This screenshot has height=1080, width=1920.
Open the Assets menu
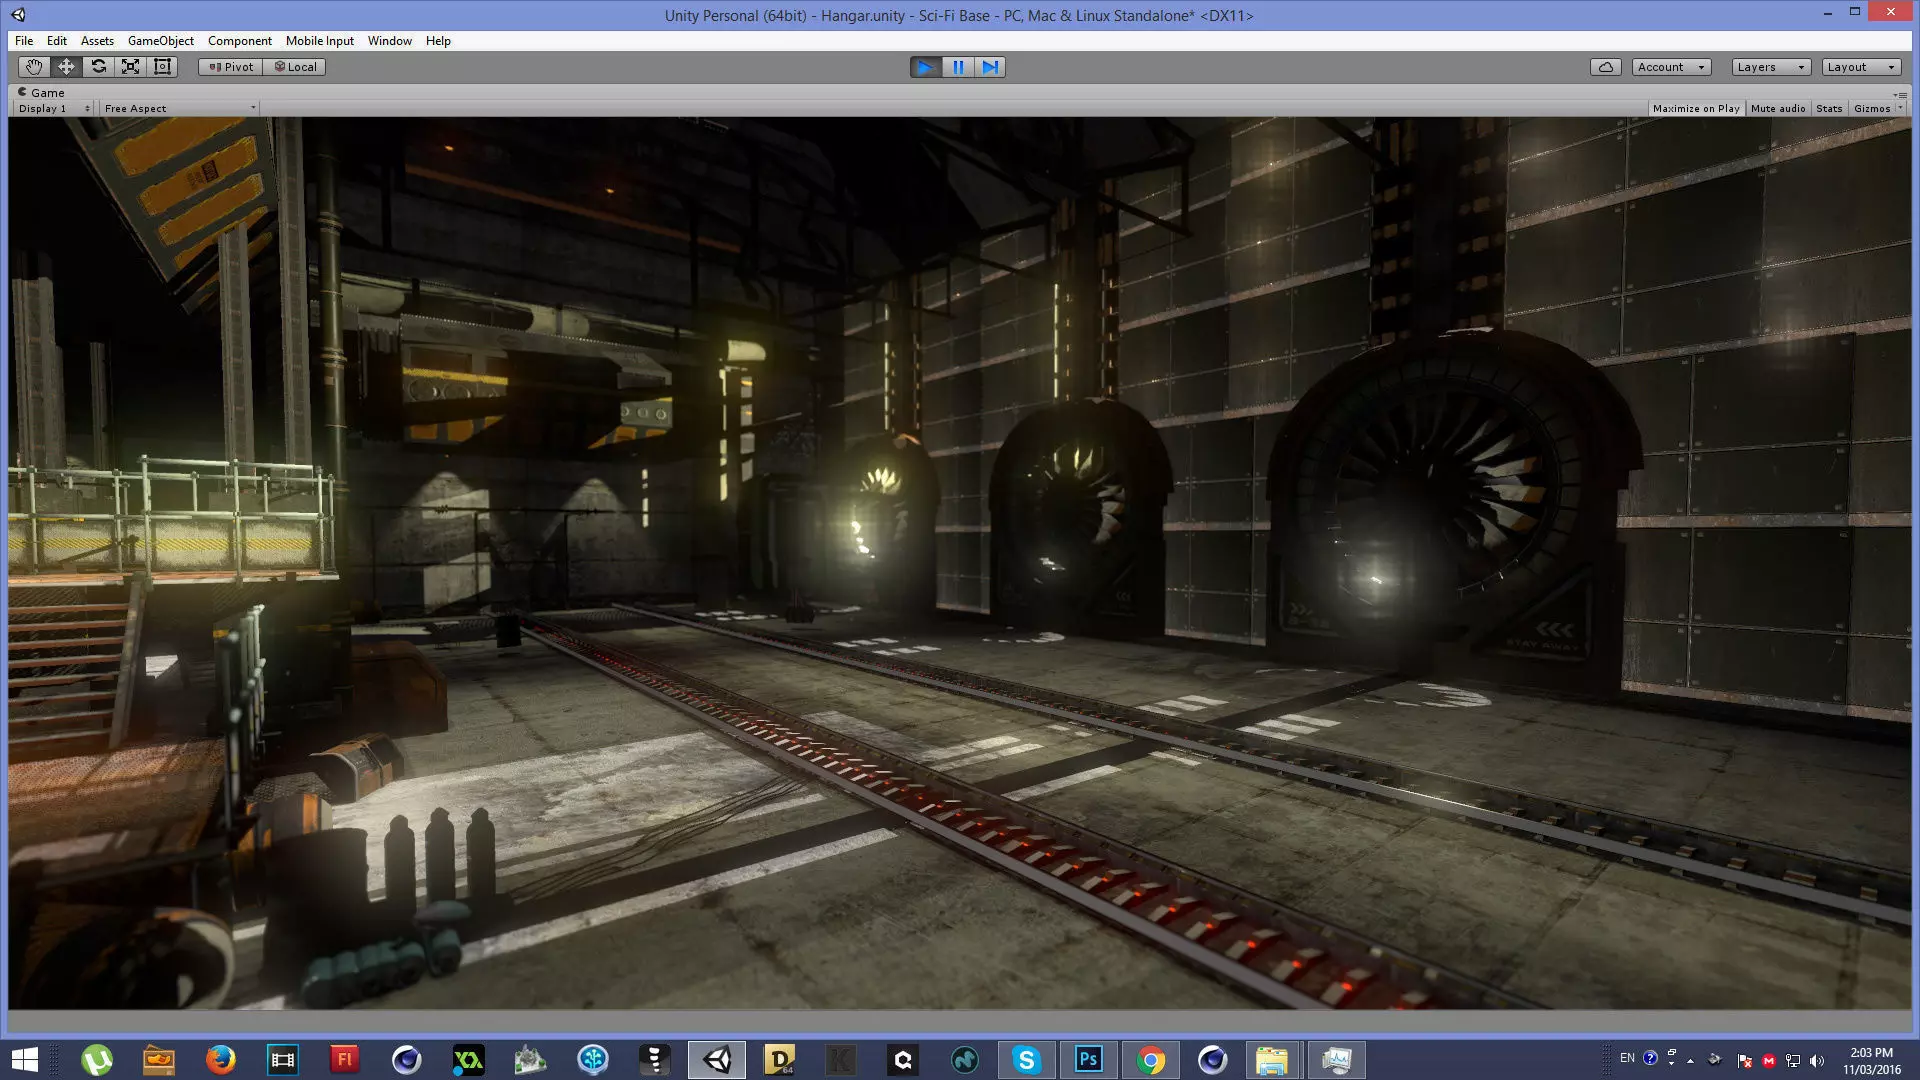pos(97,41)
